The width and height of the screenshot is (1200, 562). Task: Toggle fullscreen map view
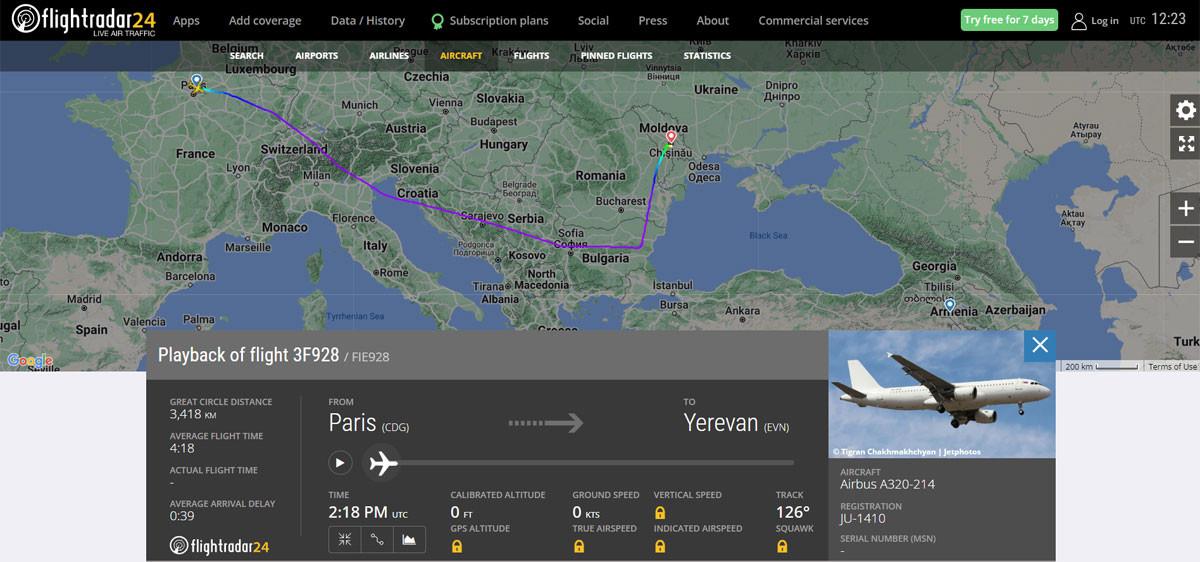(x=1186, y=143)
